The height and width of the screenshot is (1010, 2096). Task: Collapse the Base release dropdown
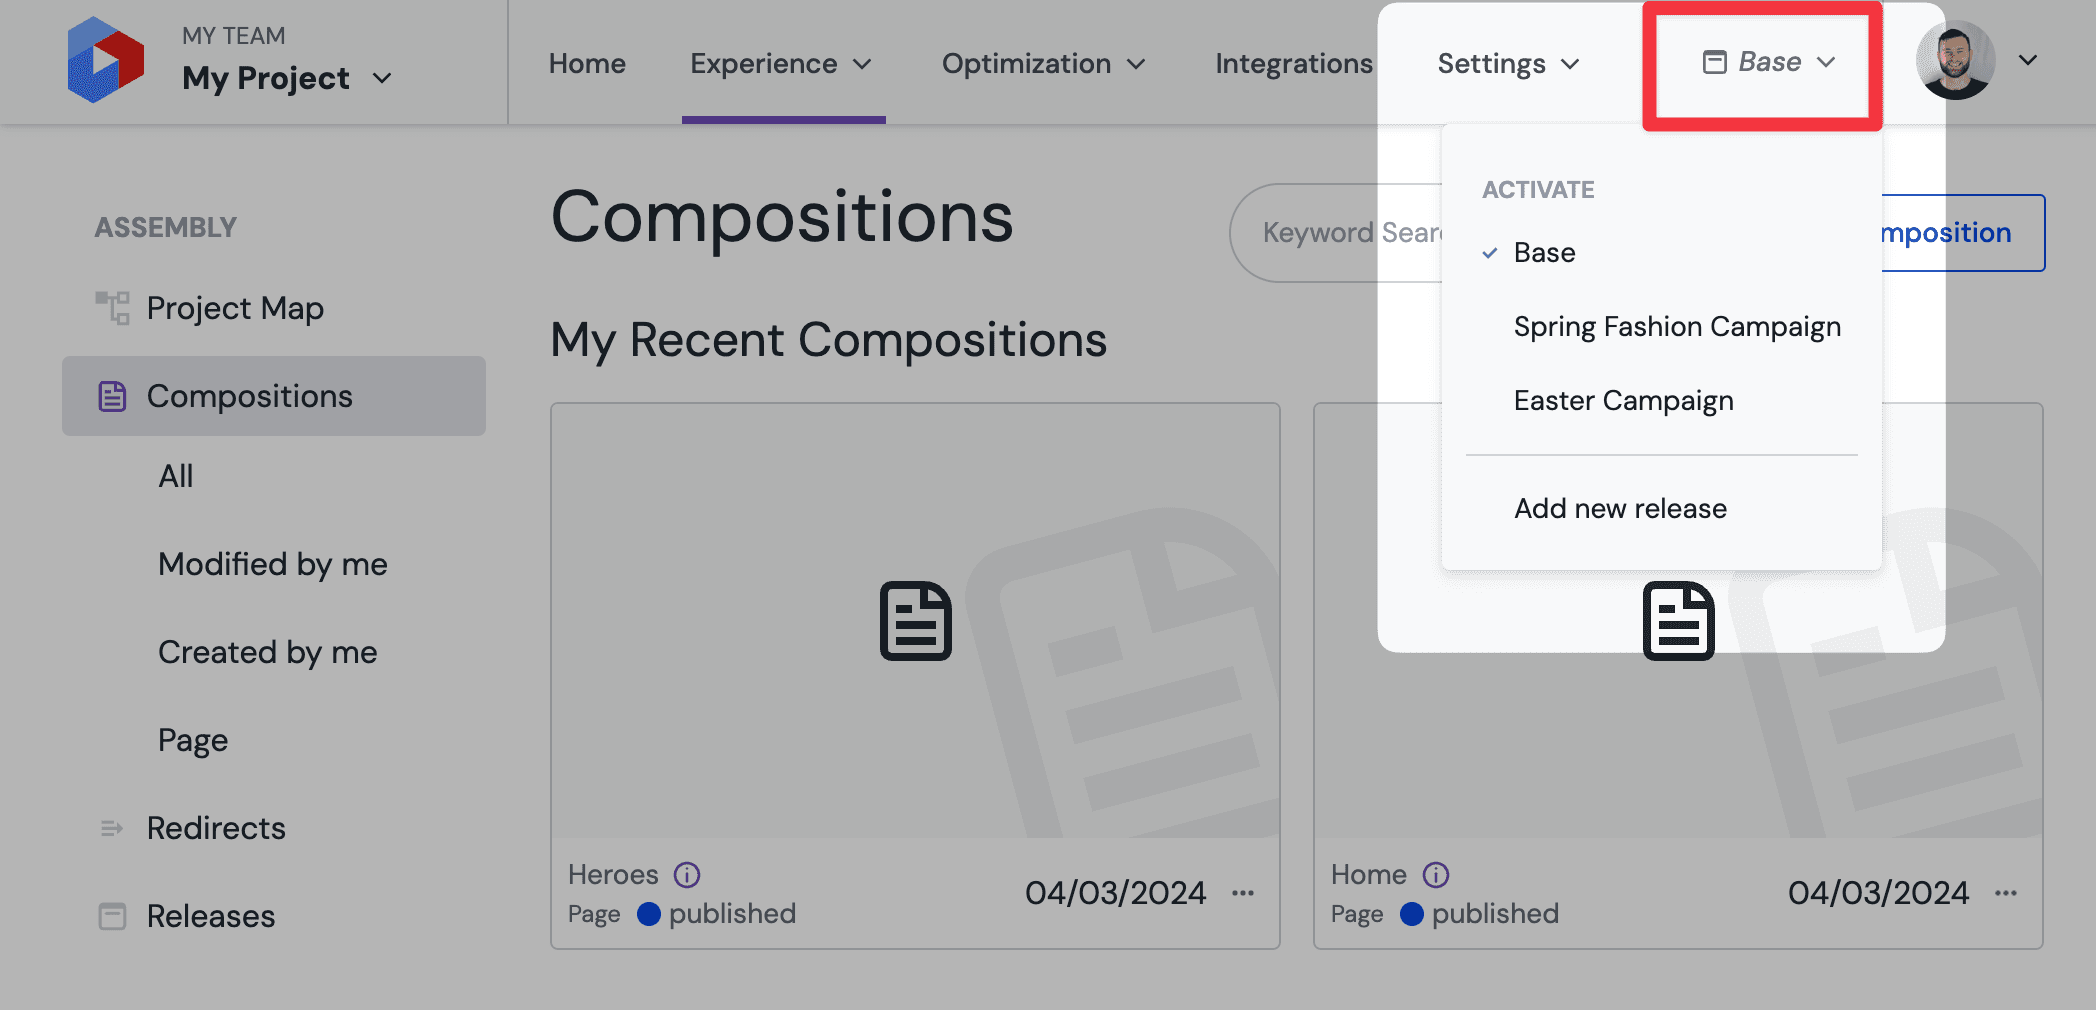(x=1769, y=62)
